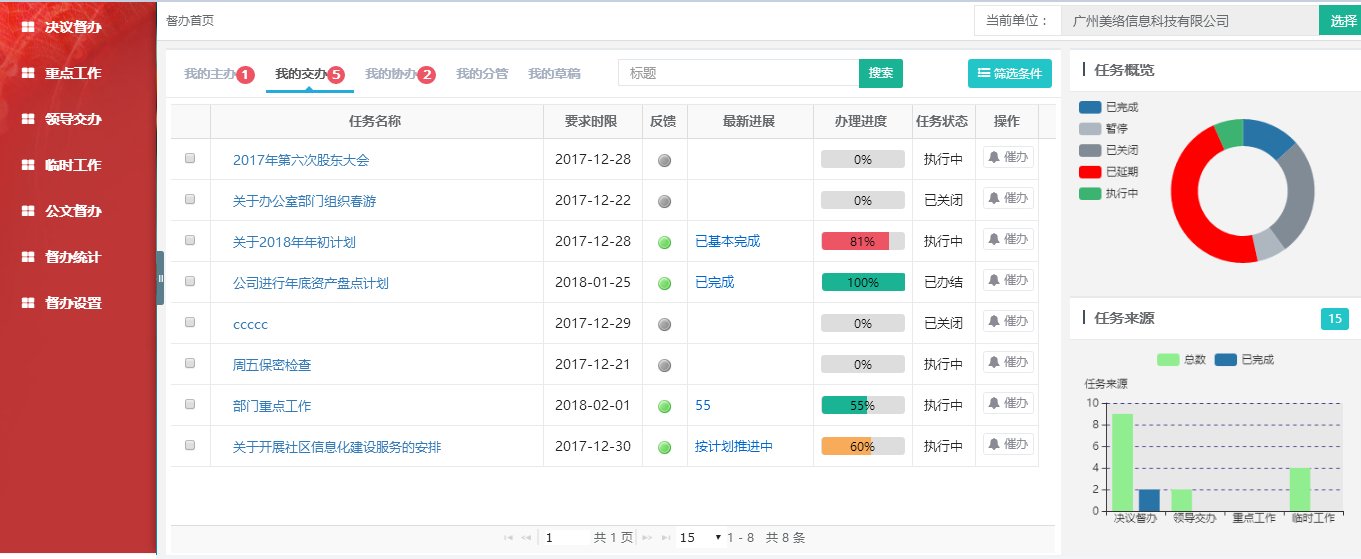Click the 标题 search input field

(x=738, y=73)
